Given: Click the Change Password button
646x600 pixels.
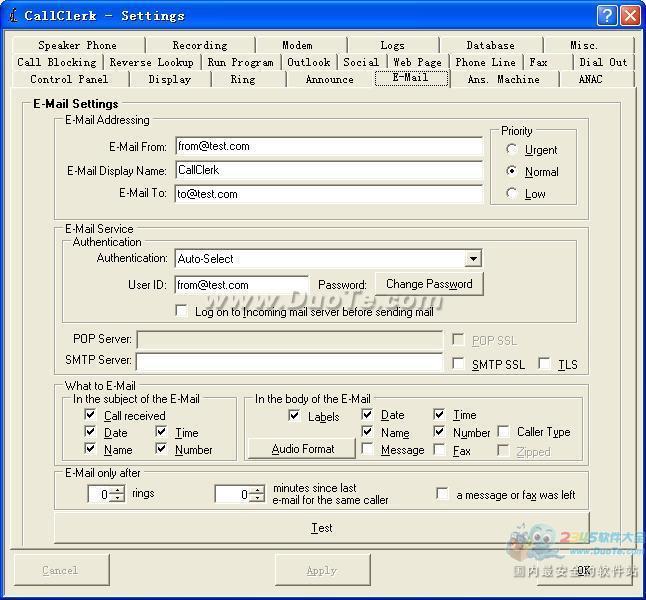Looking at the screenshot, I should (429, 284).
